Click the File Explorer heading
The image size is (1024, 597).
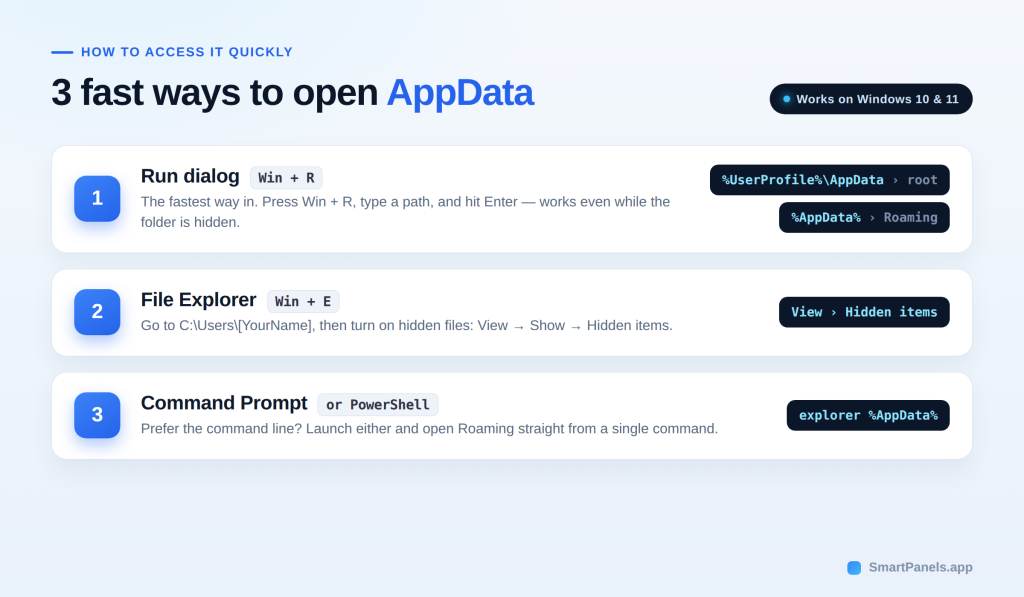click(x=199, y=300)
